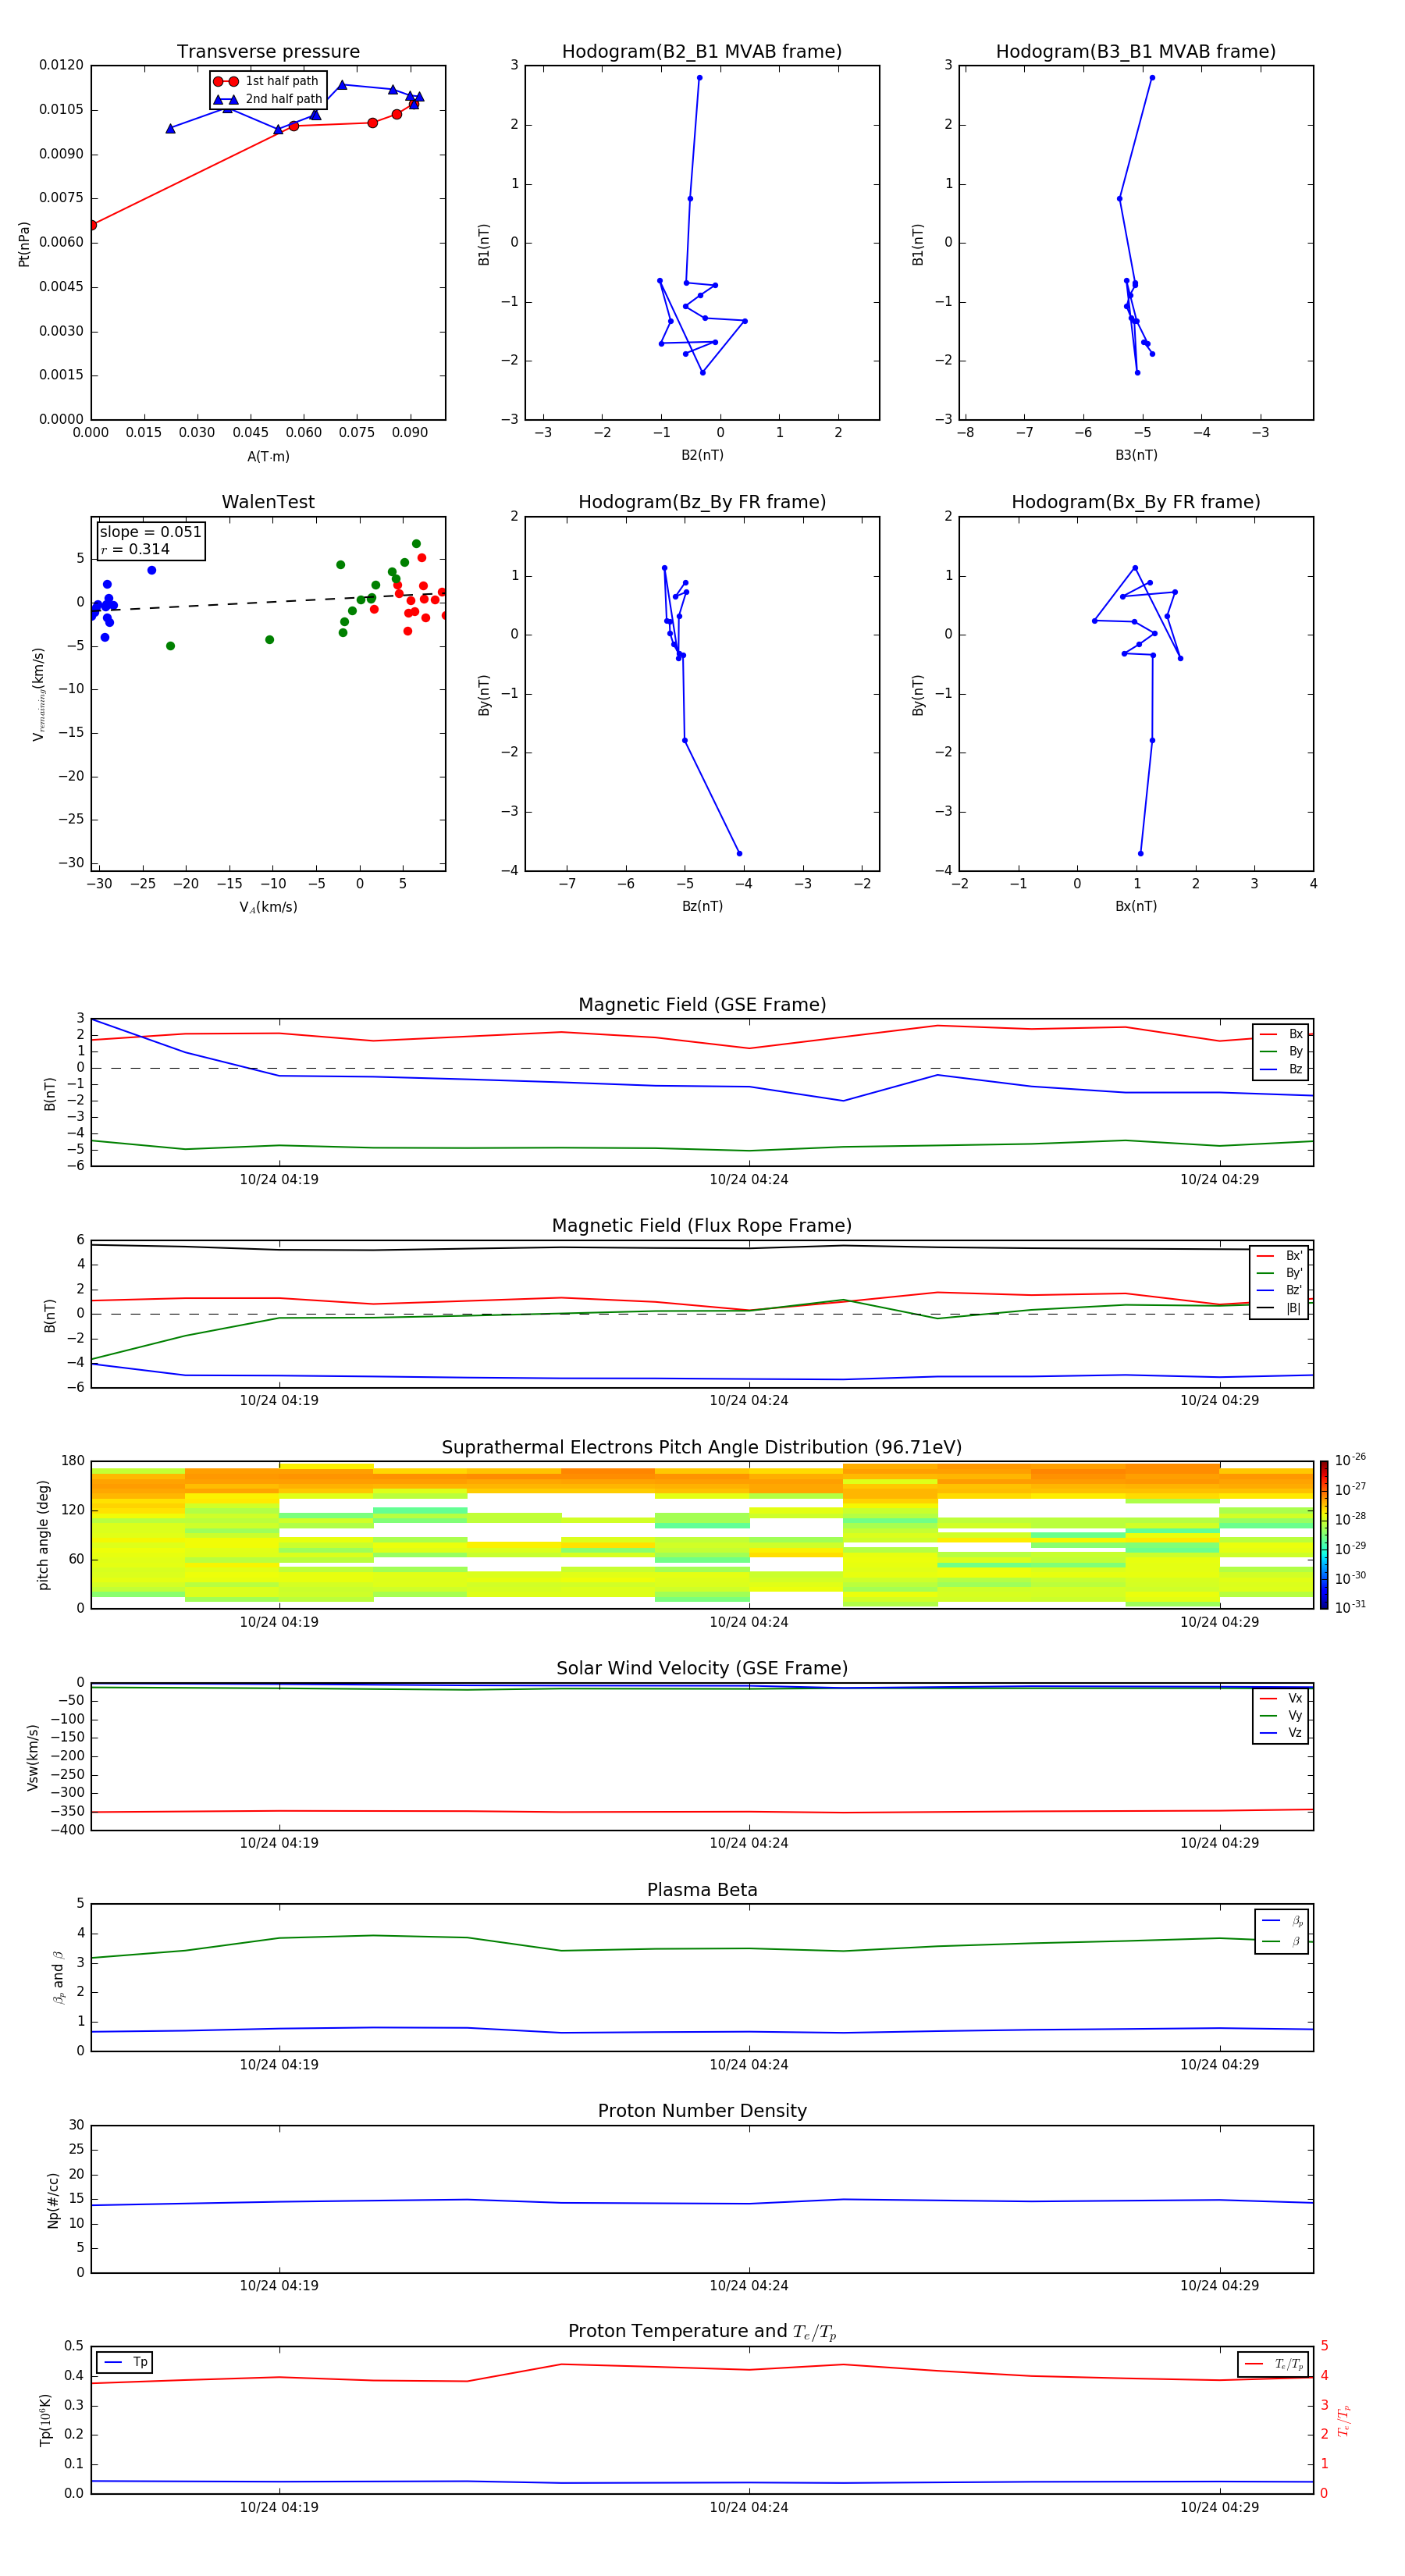
Task: Click the 'Hodogram(Bz_By FR frame)' title
Action: (x=702, y=502)
